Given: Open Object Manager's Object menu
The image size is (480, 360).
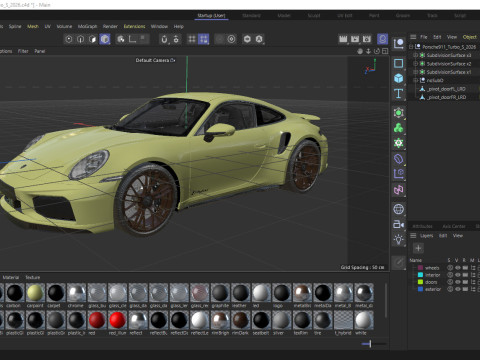Looking at the screenshot, I should tap(469, 37).
